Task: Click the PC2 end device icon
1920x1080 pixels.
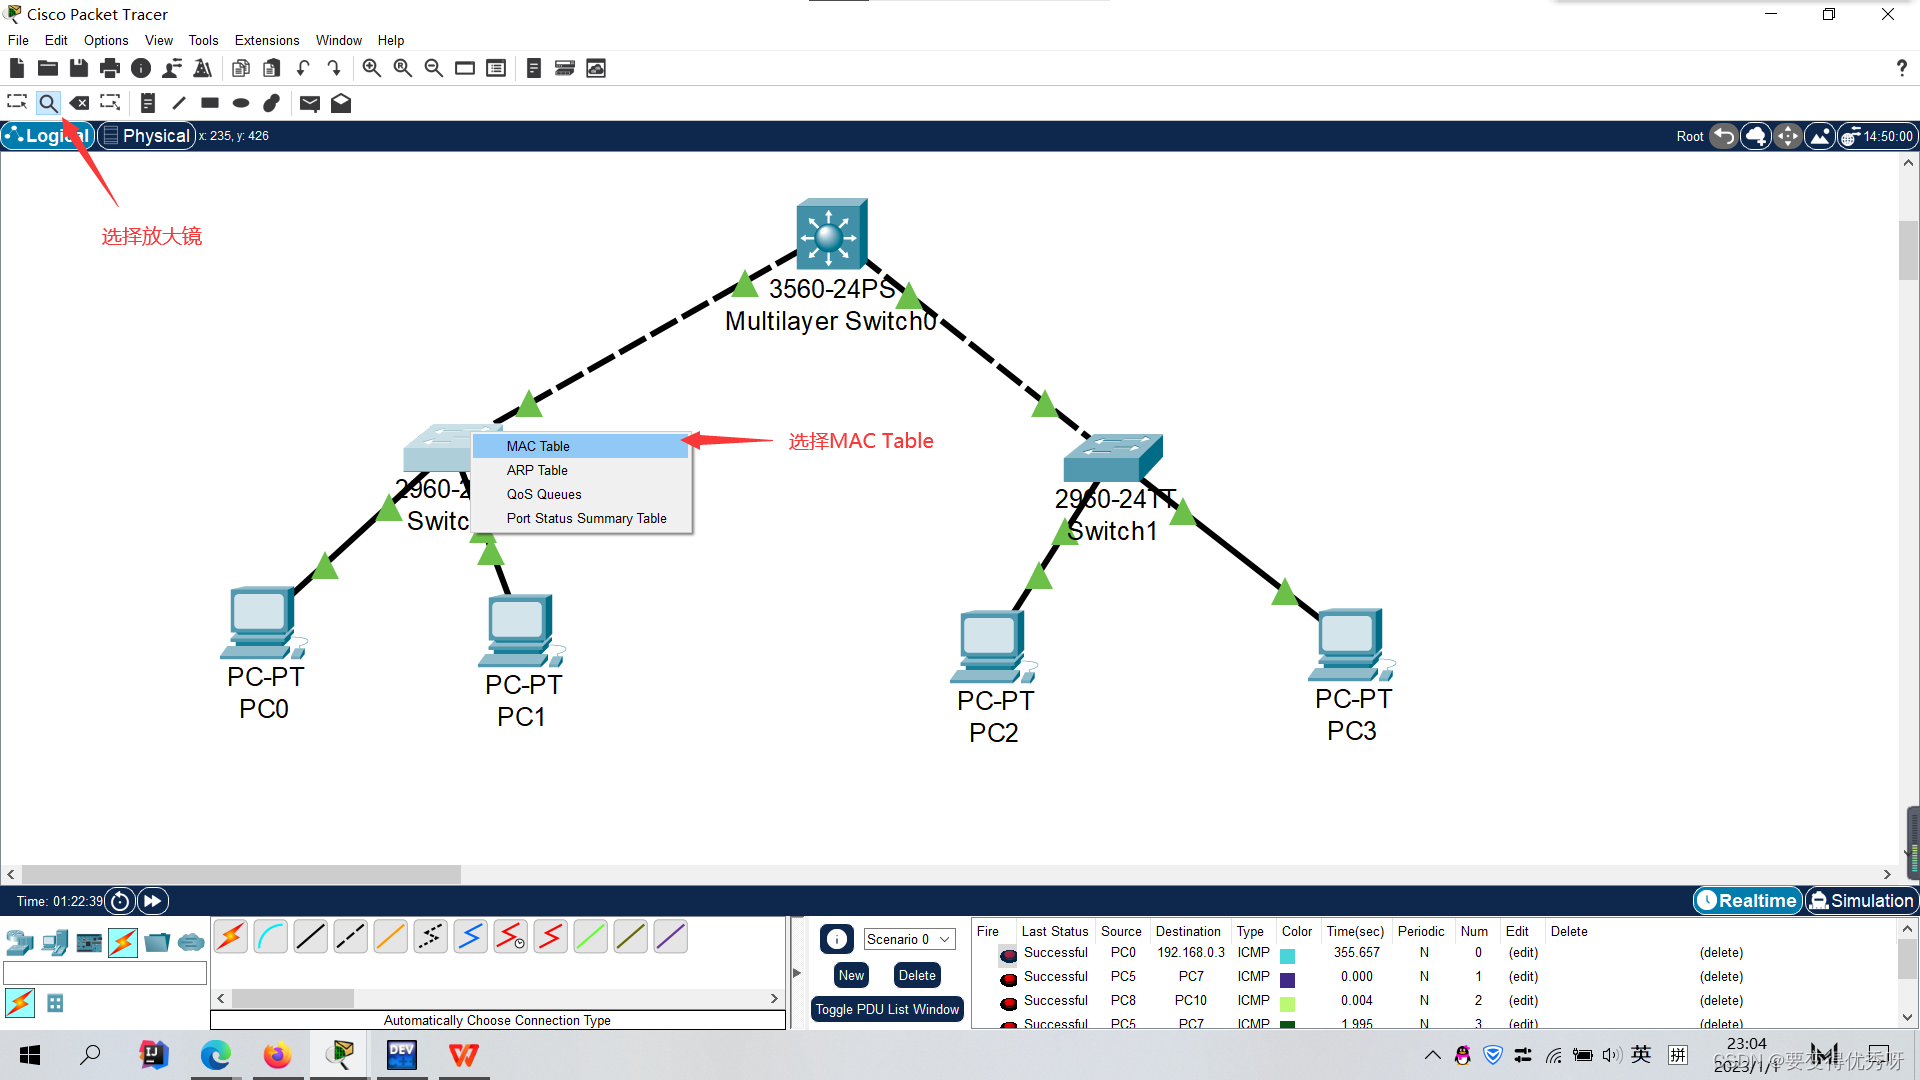Action: click(997, 644)
